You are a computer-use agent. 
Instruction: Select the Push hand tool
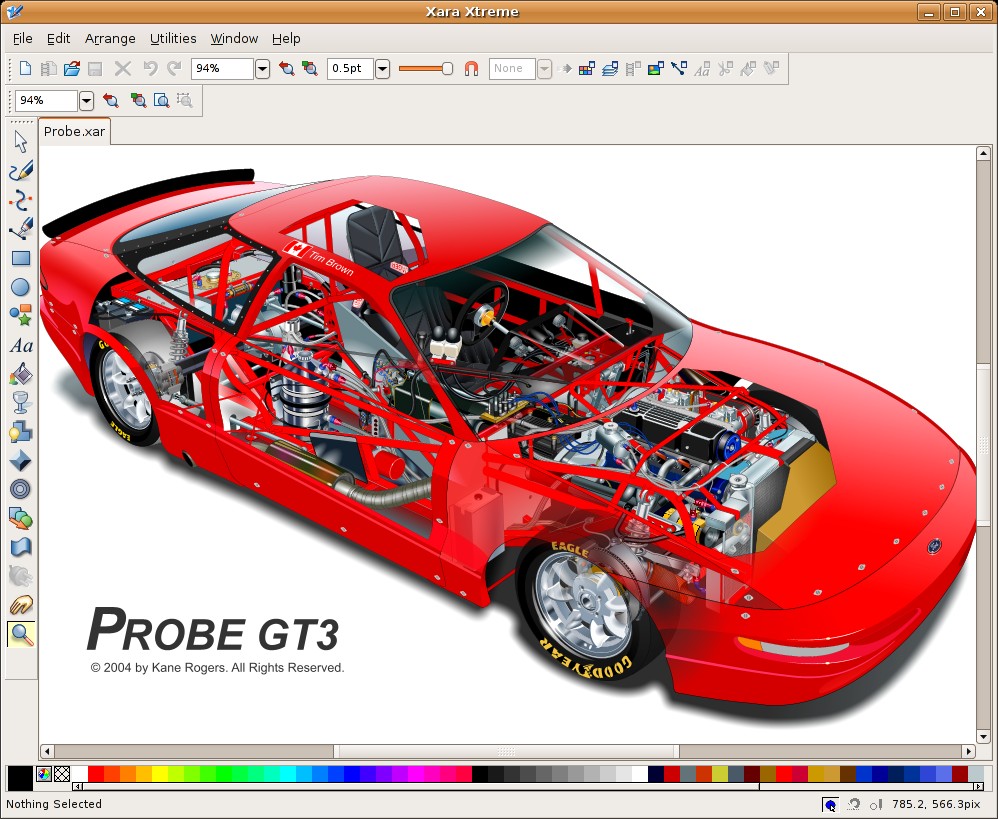pyautogui.click(x=20, y=605)
